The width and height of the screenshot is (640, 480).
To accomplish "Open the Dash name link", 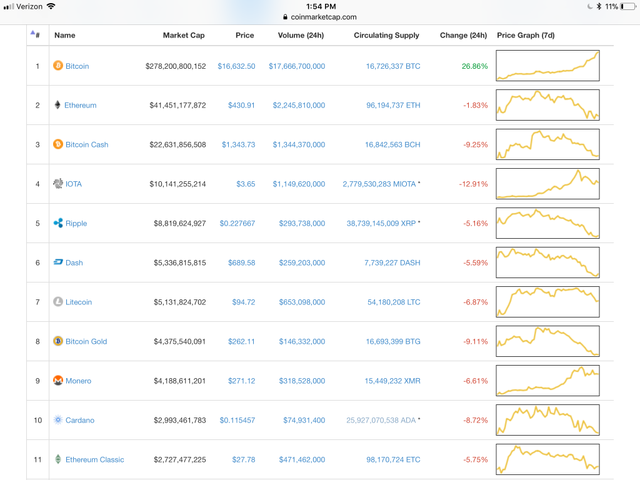I will pos(74,263).
